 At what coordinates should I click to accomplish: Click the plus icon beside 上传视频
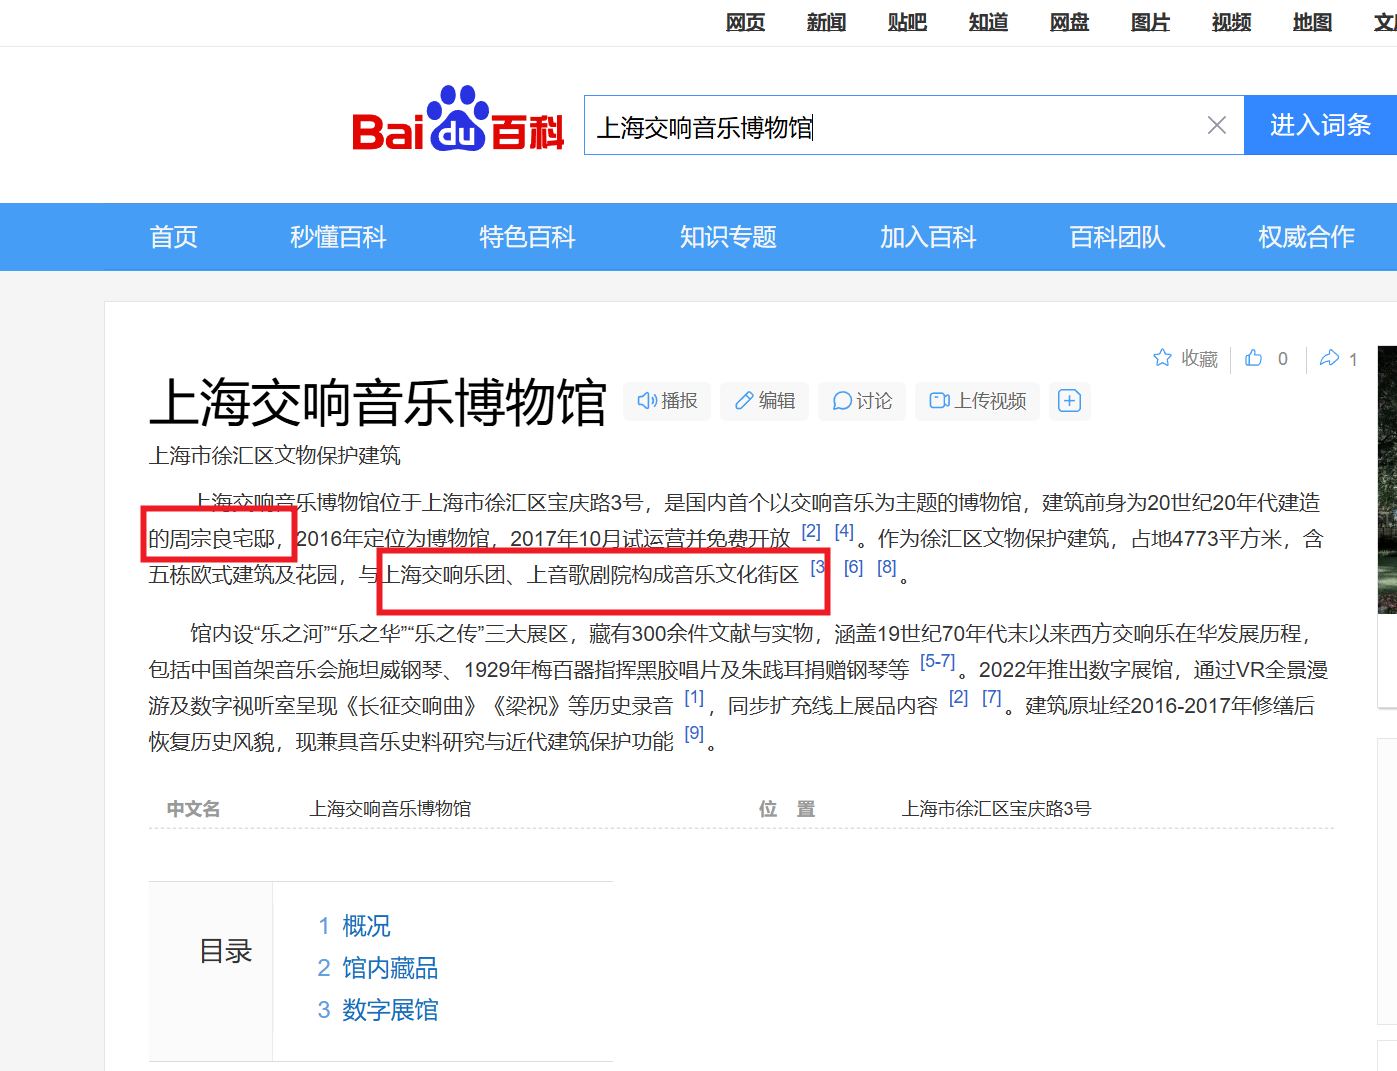(1069, 401)
